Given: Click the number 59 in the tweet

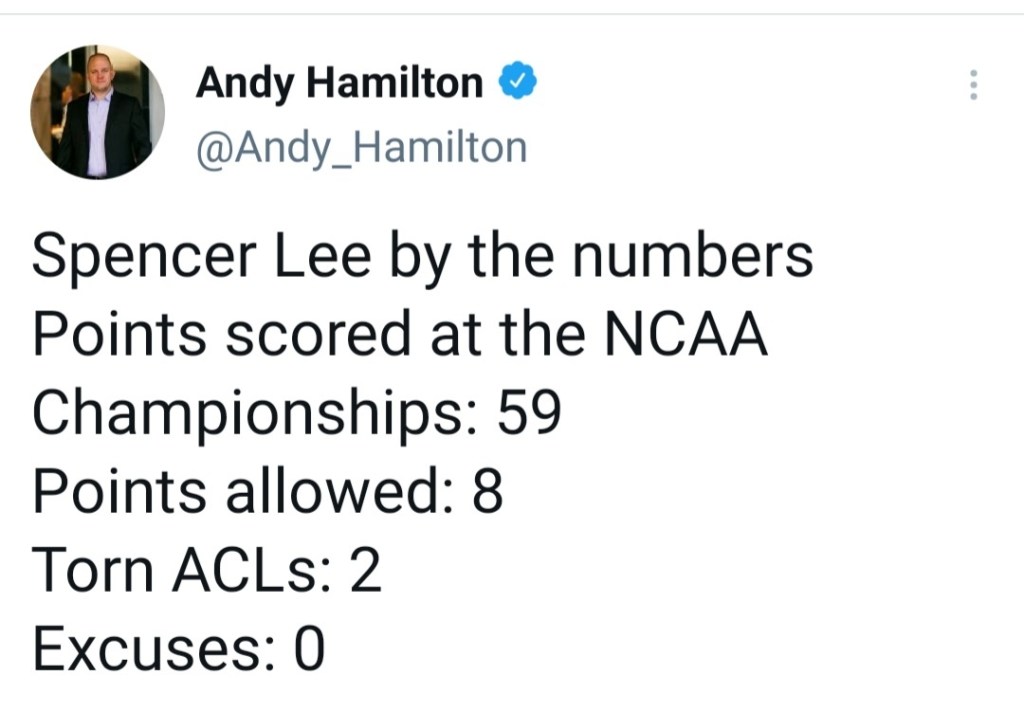Looking at the screenshot, I should pyautogui.click(x=529, y=414).
